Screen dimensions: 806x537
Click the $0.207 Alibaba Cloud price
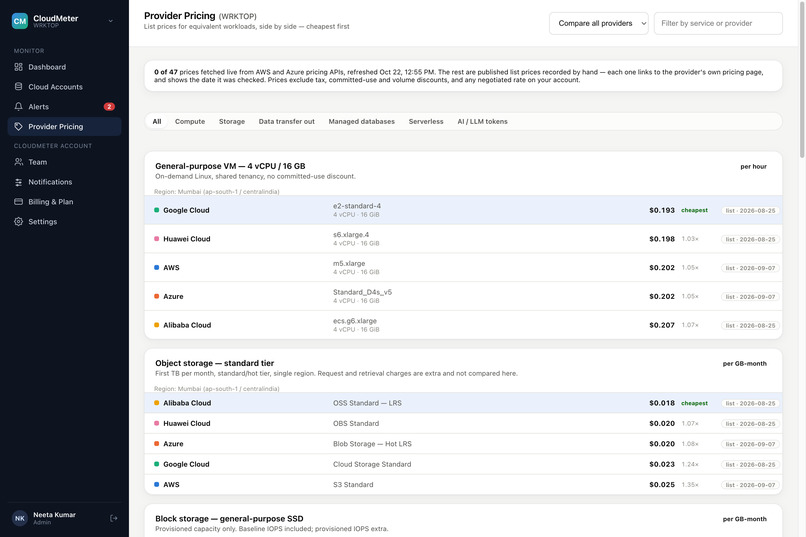tap(662, 325)
